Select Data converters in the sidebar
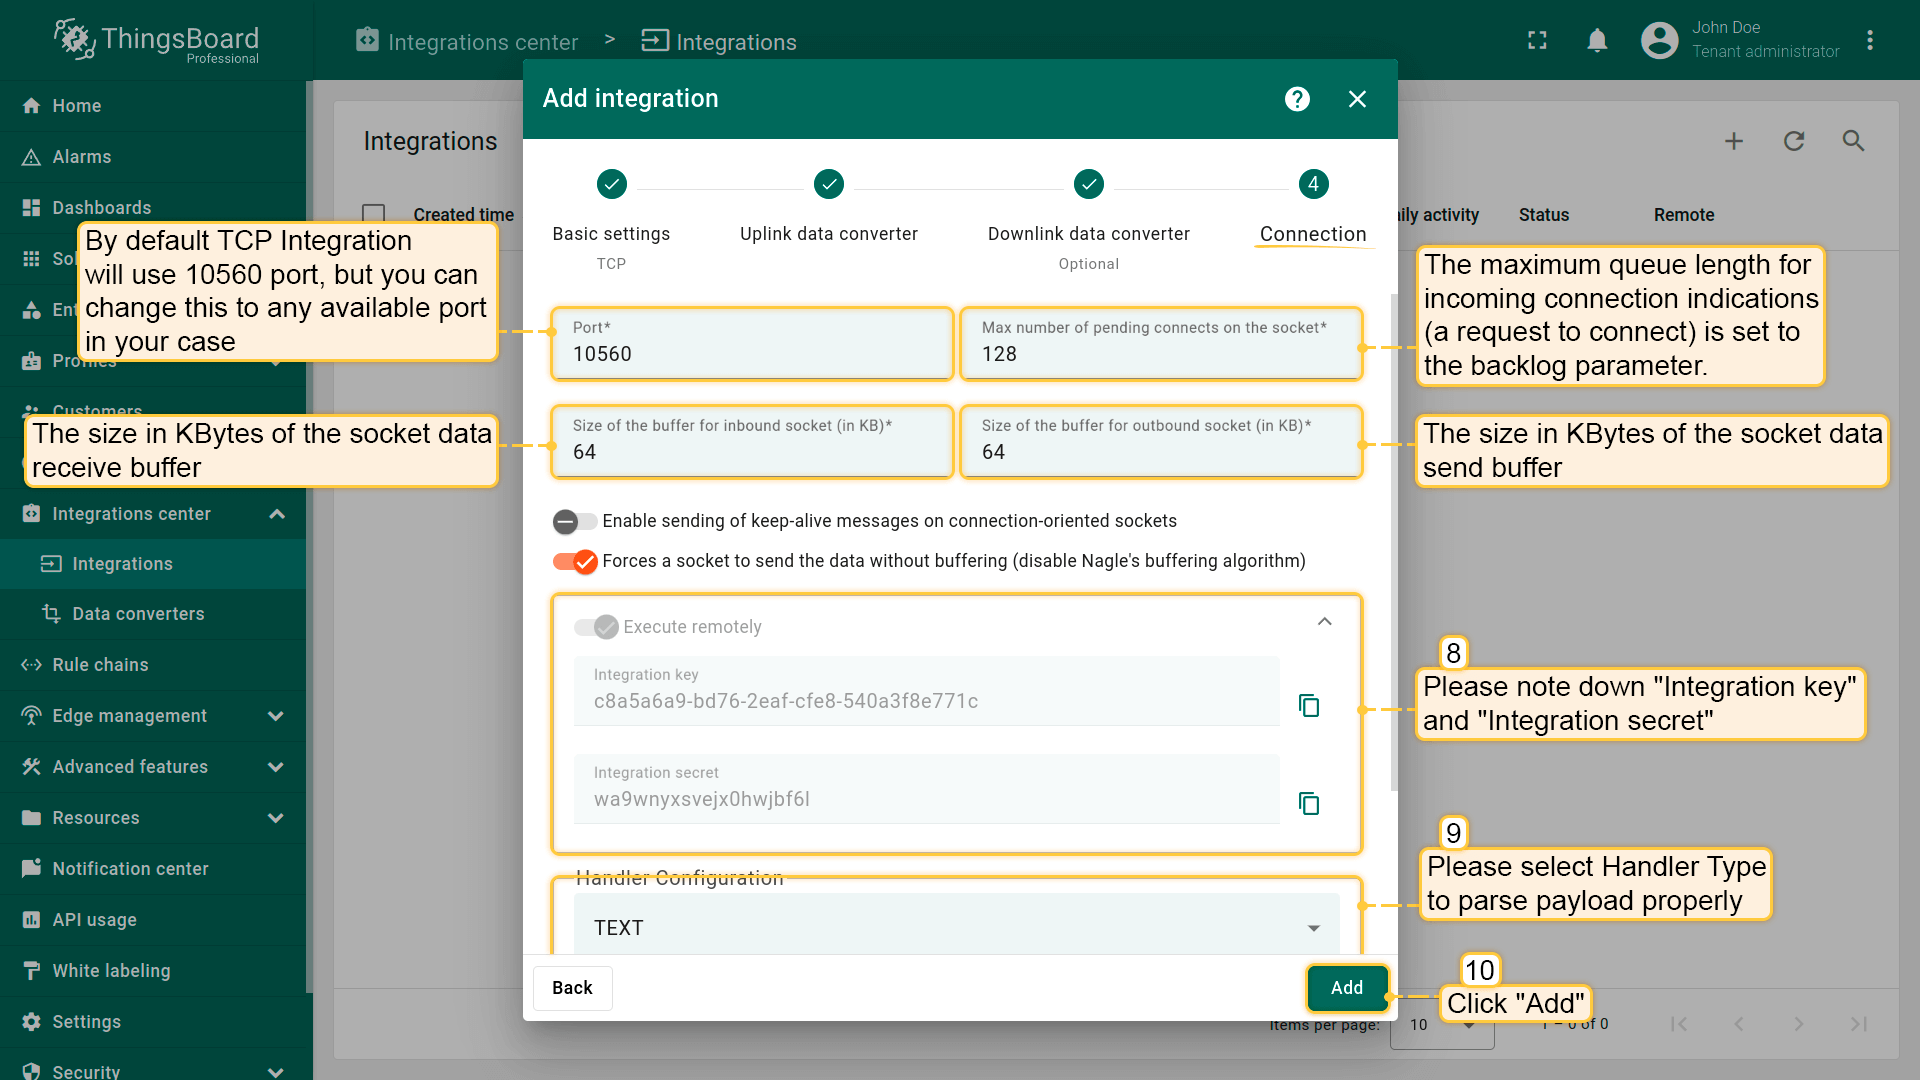 pos(138,613)
